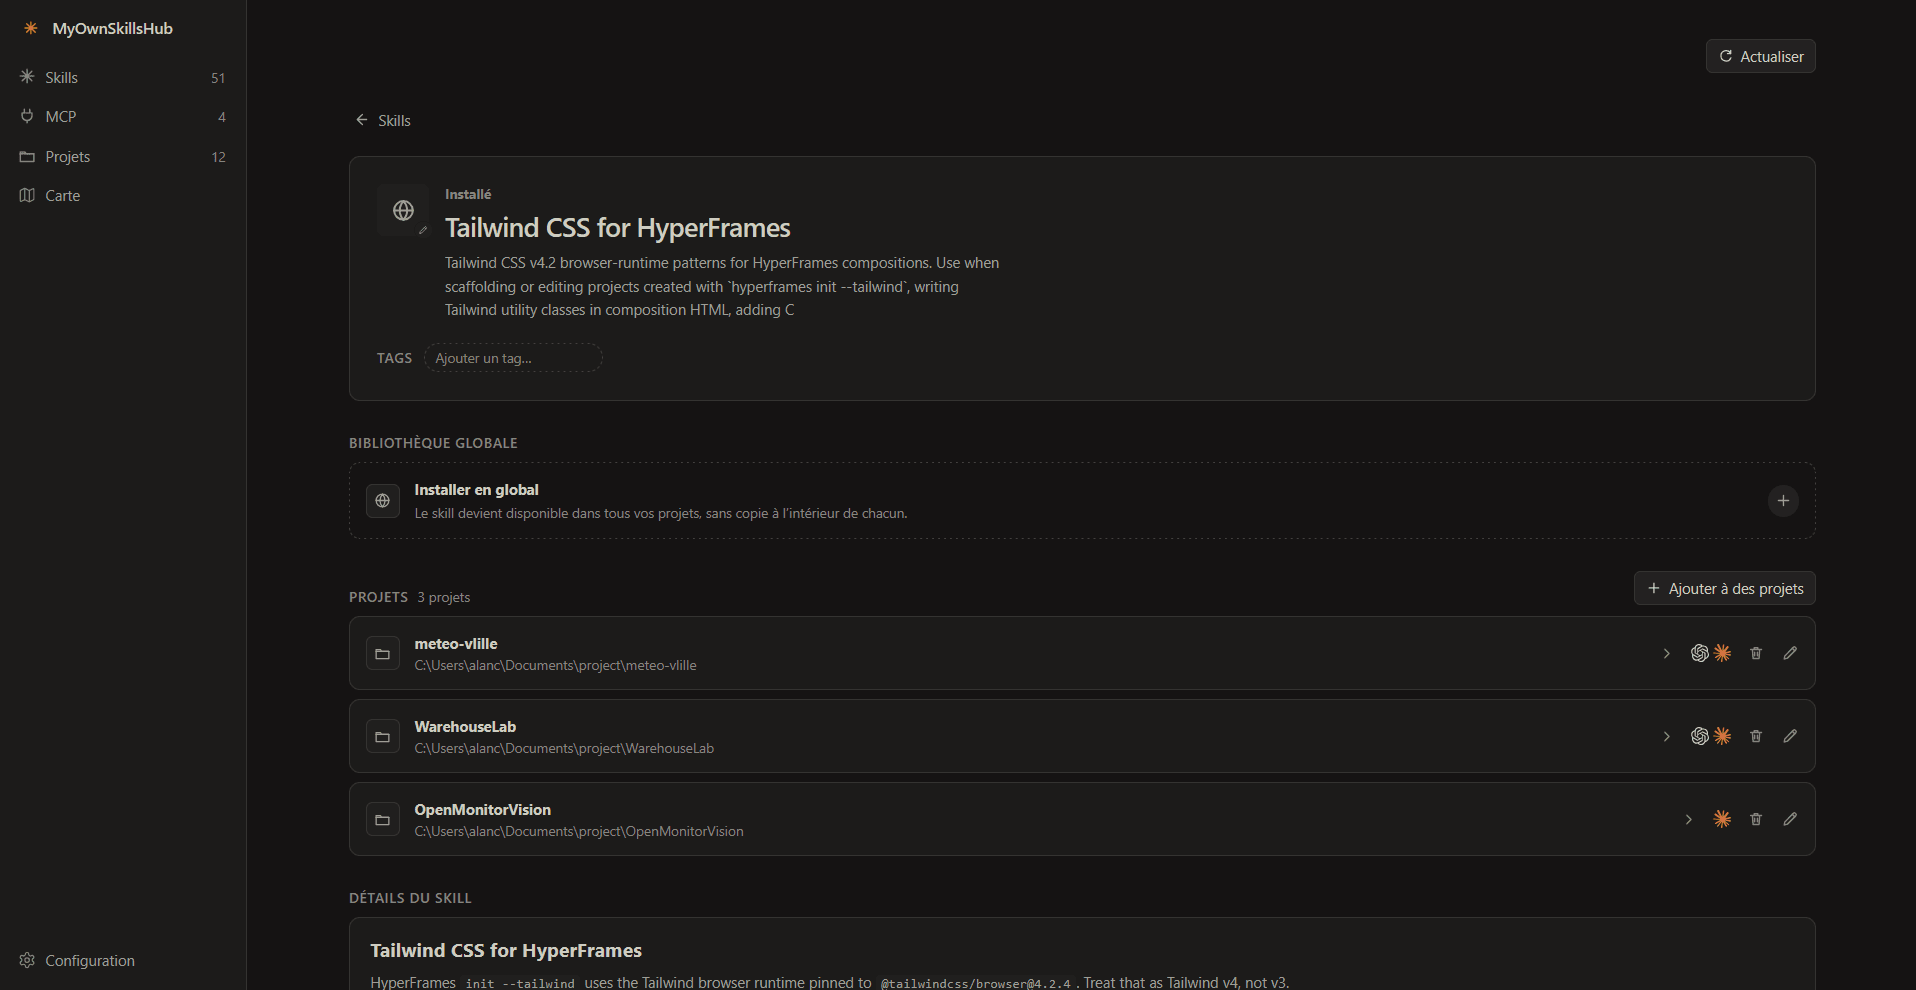The image size is (1916, 990).
Task: Click the 'Installé' status label
Action: pyautogui.click(x=468, y=194)
